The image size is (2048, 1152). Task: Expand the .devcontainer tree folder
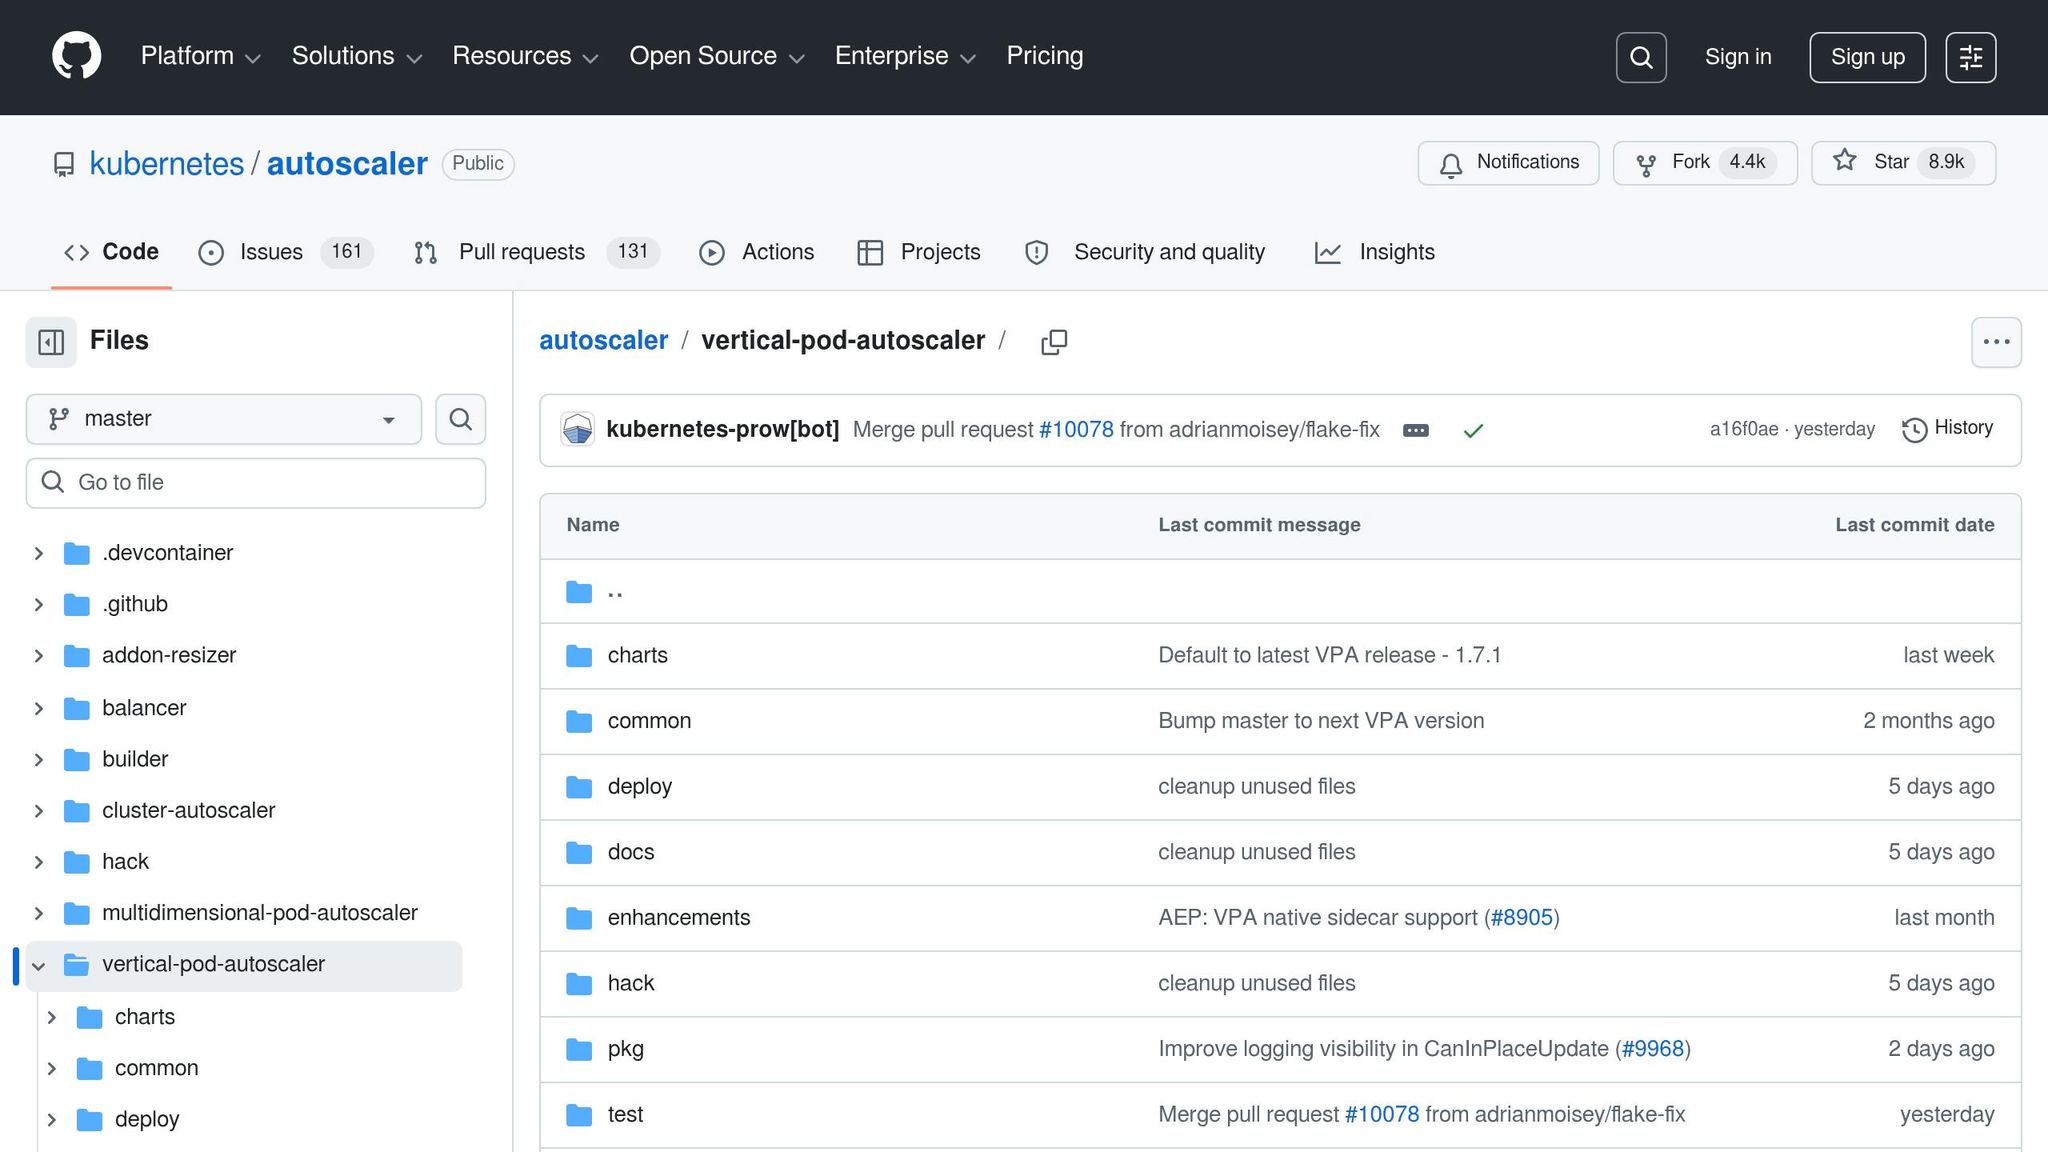pyautogui.click(x=39, y=553)
